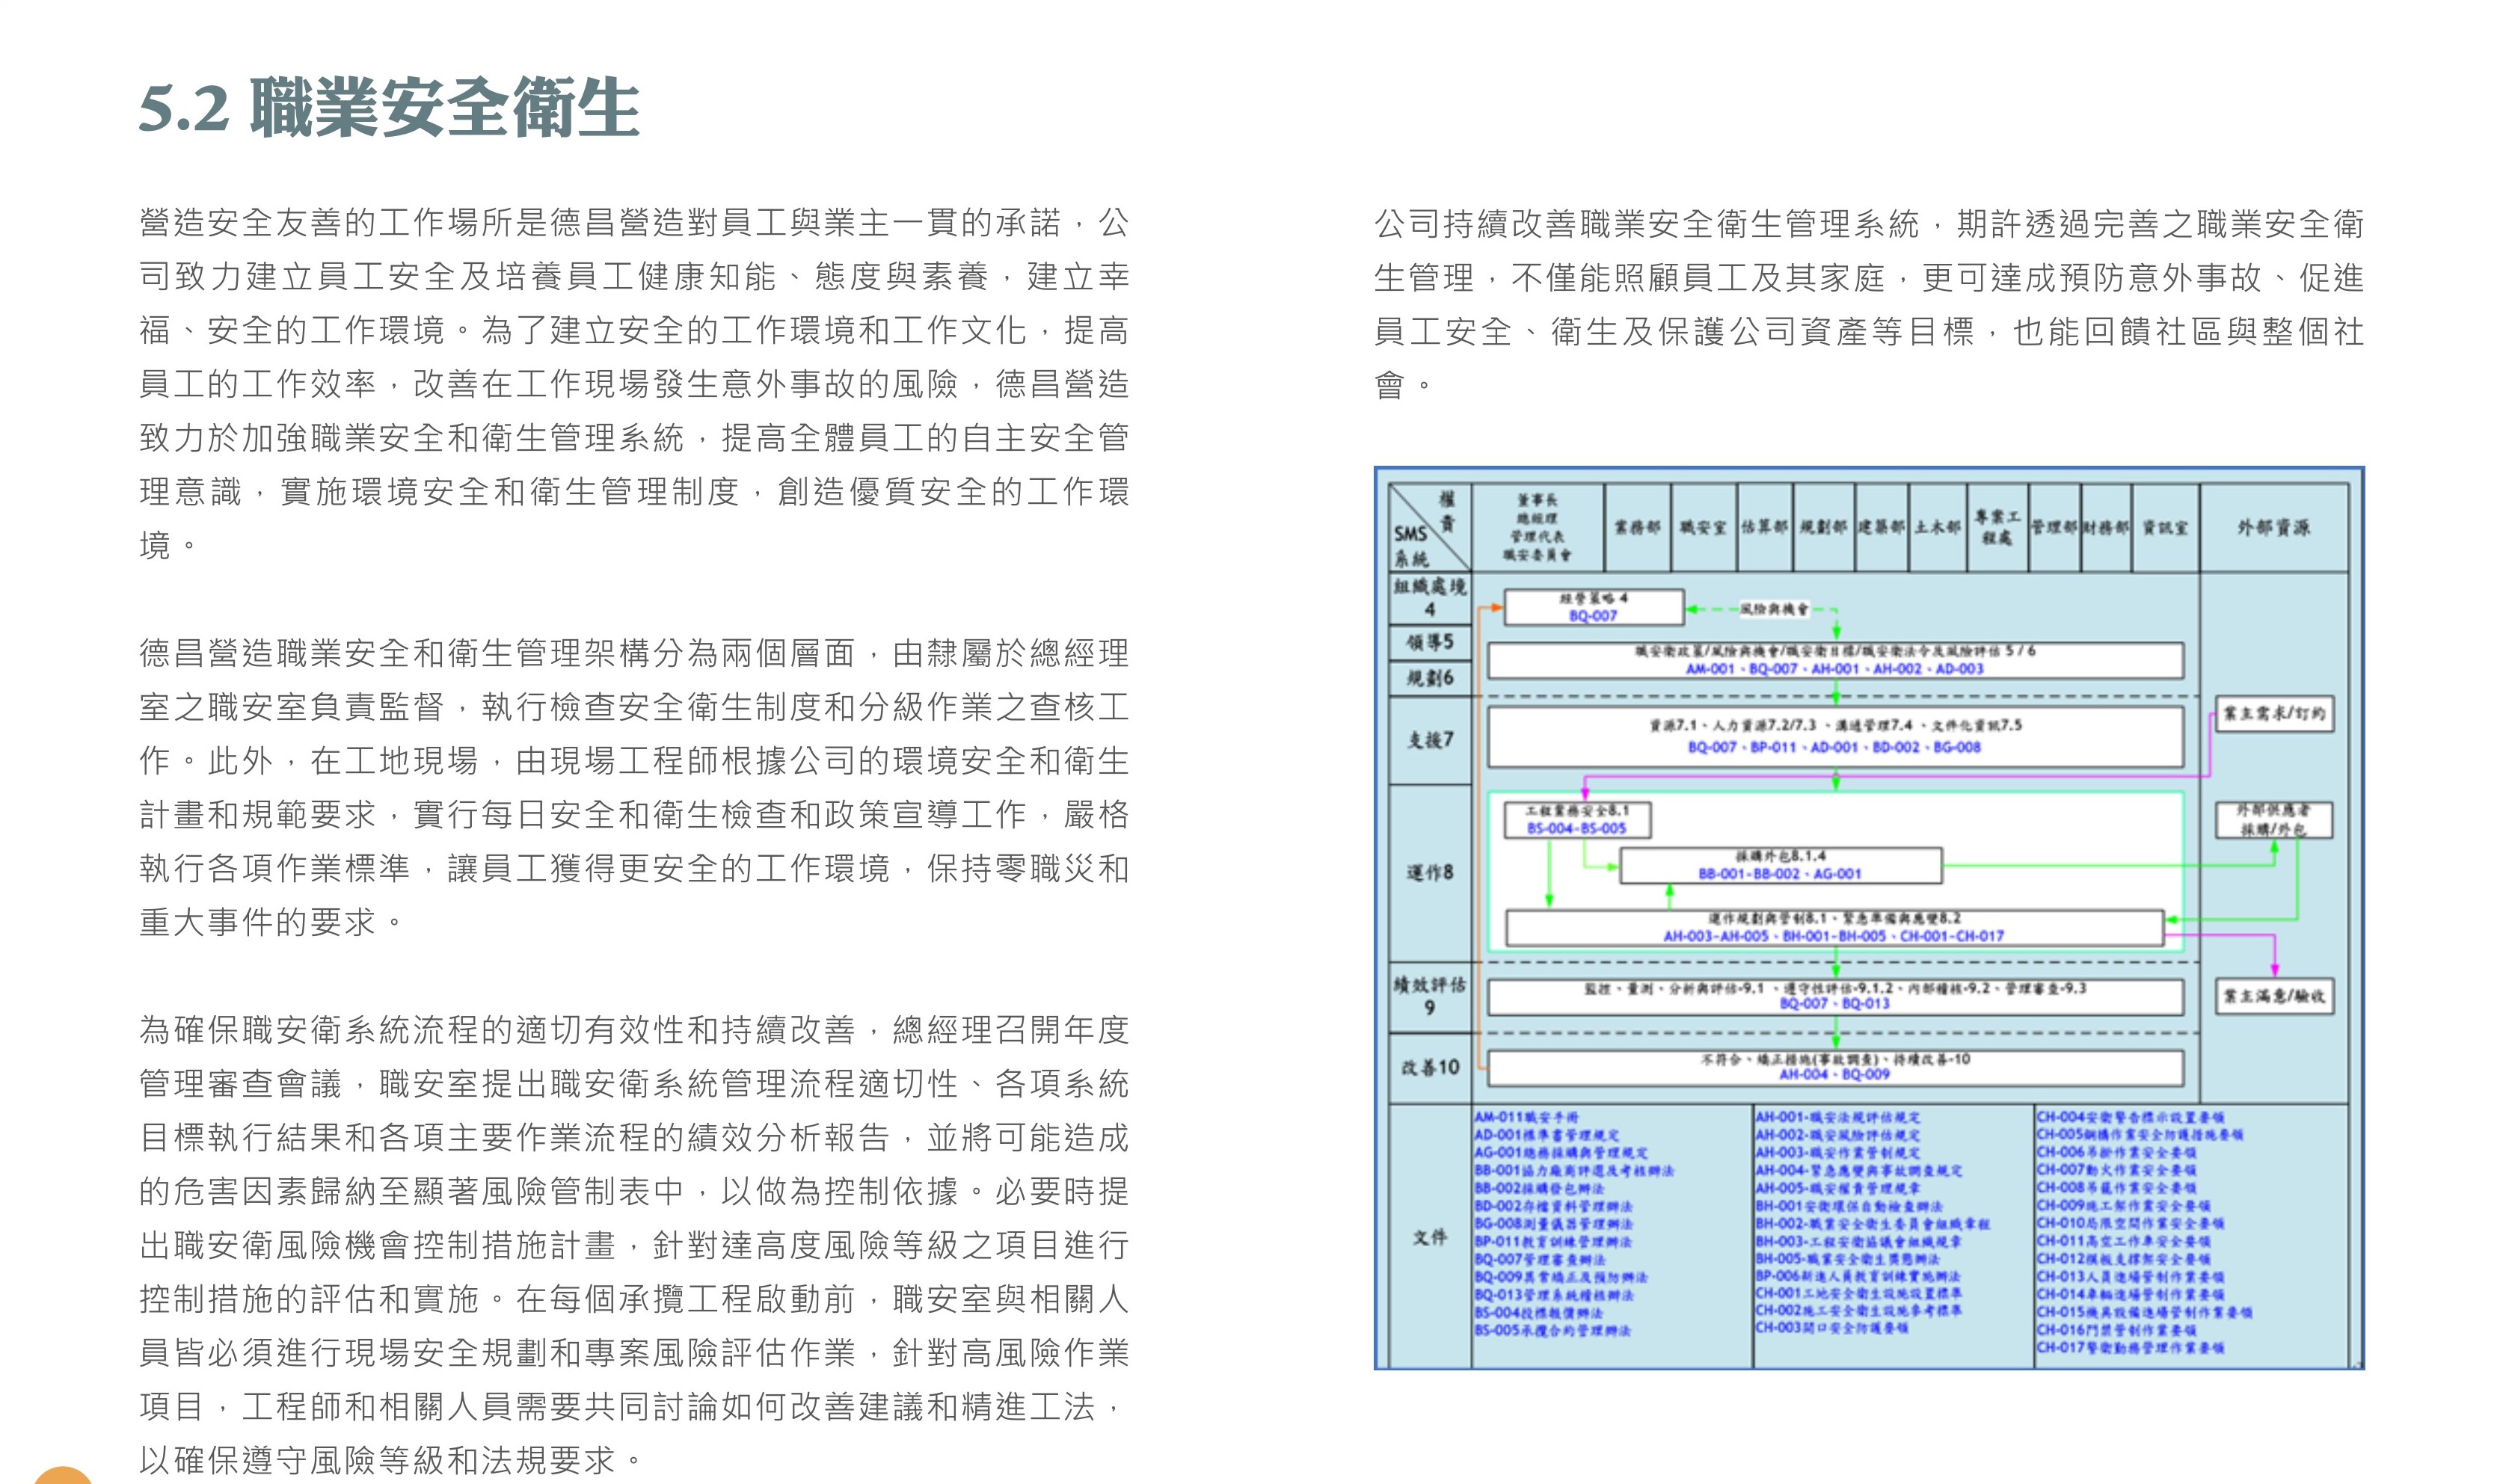Click the 資訊室 column header
The width and height of the screenshot is (2500, 1484).
[2164, 527]
